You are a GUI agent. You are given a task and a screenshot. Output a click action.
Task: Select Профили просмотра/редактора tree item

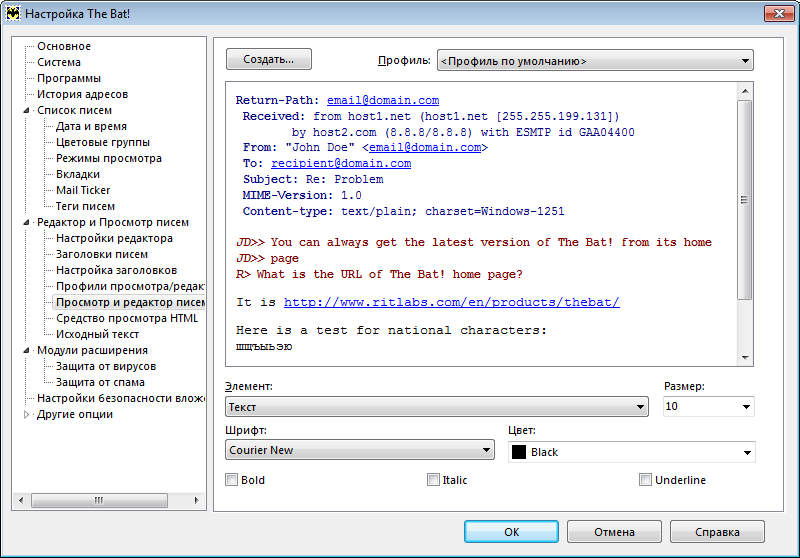coord(130,286)
